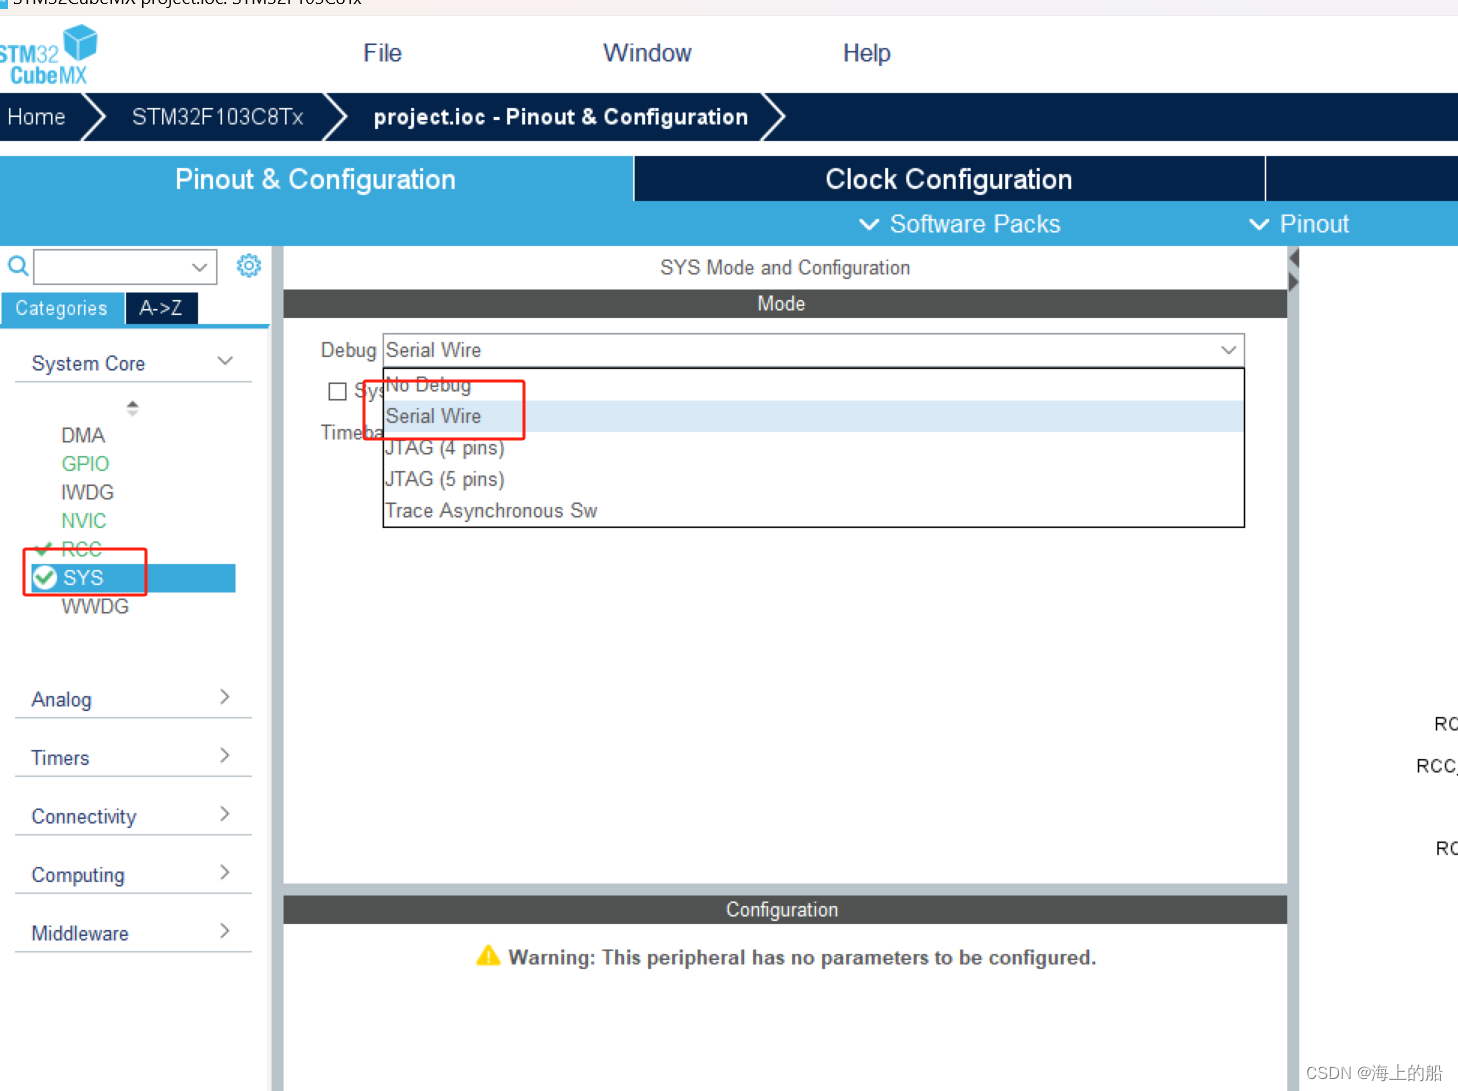
Task: Switch to the Clock Configuration tab
Action: pyautogui.click(x=949, y=179)
